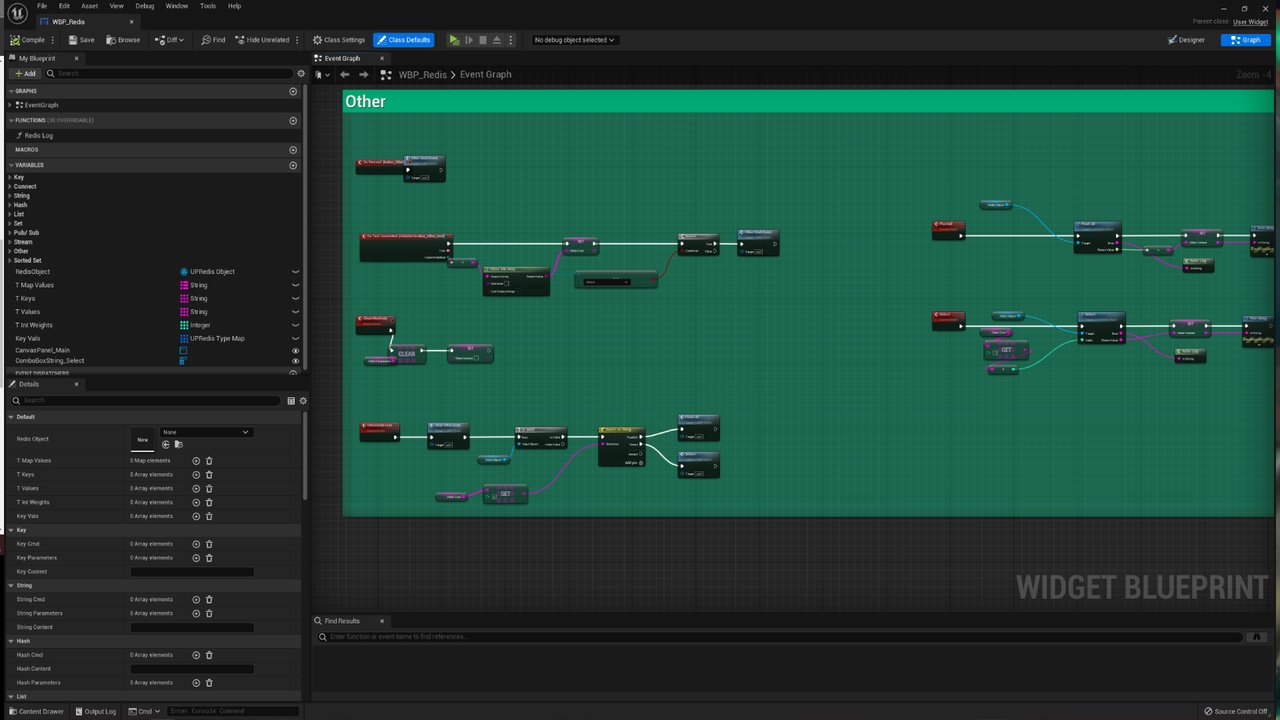Toggle T Map Values editable eye
Screen dimensions: 1280x720
295,285
